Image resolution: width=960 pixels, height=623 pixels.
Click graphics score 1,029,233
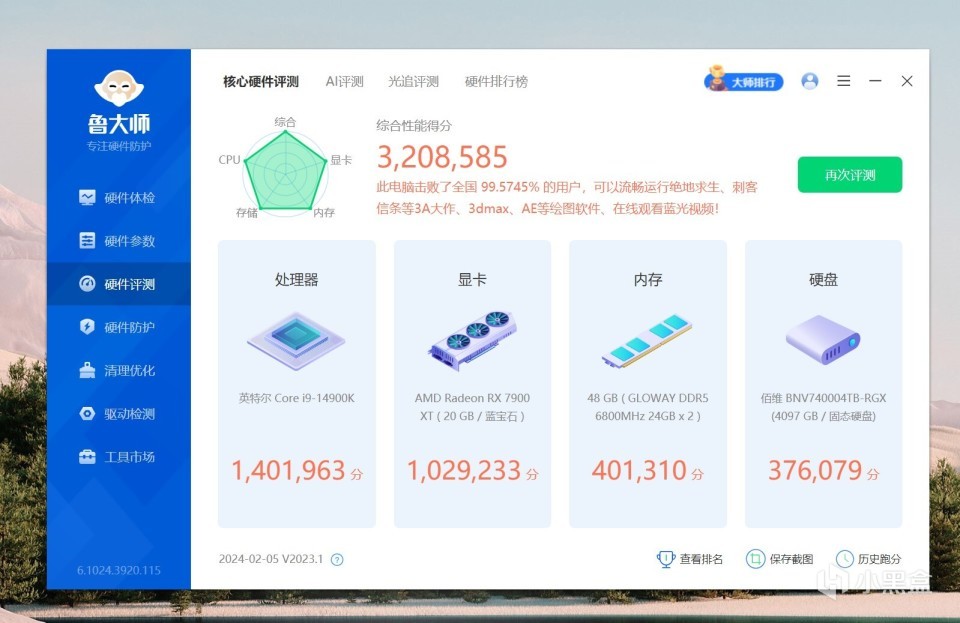pos(463,471)
